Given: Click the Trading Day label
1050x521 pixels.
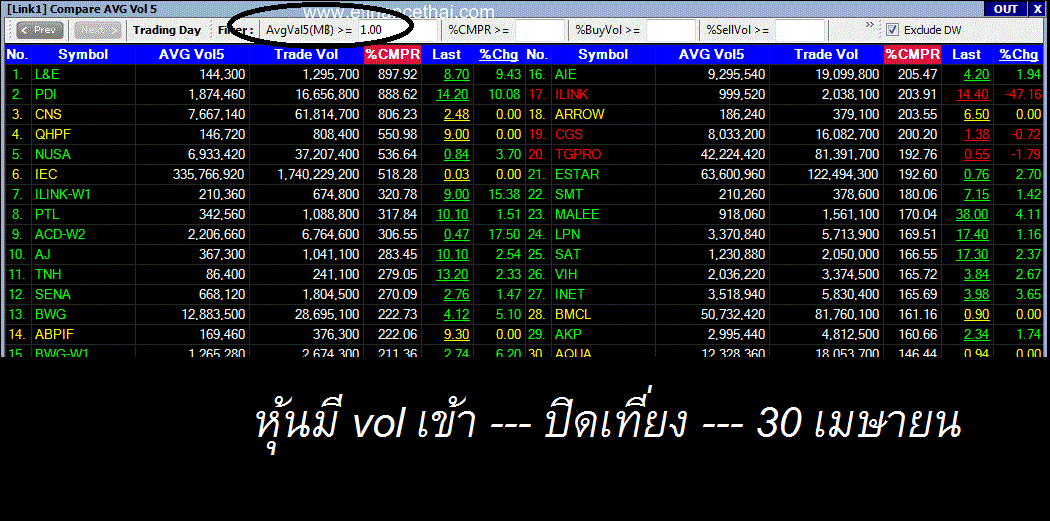Looking at the screenshot, I should (167, 30).
